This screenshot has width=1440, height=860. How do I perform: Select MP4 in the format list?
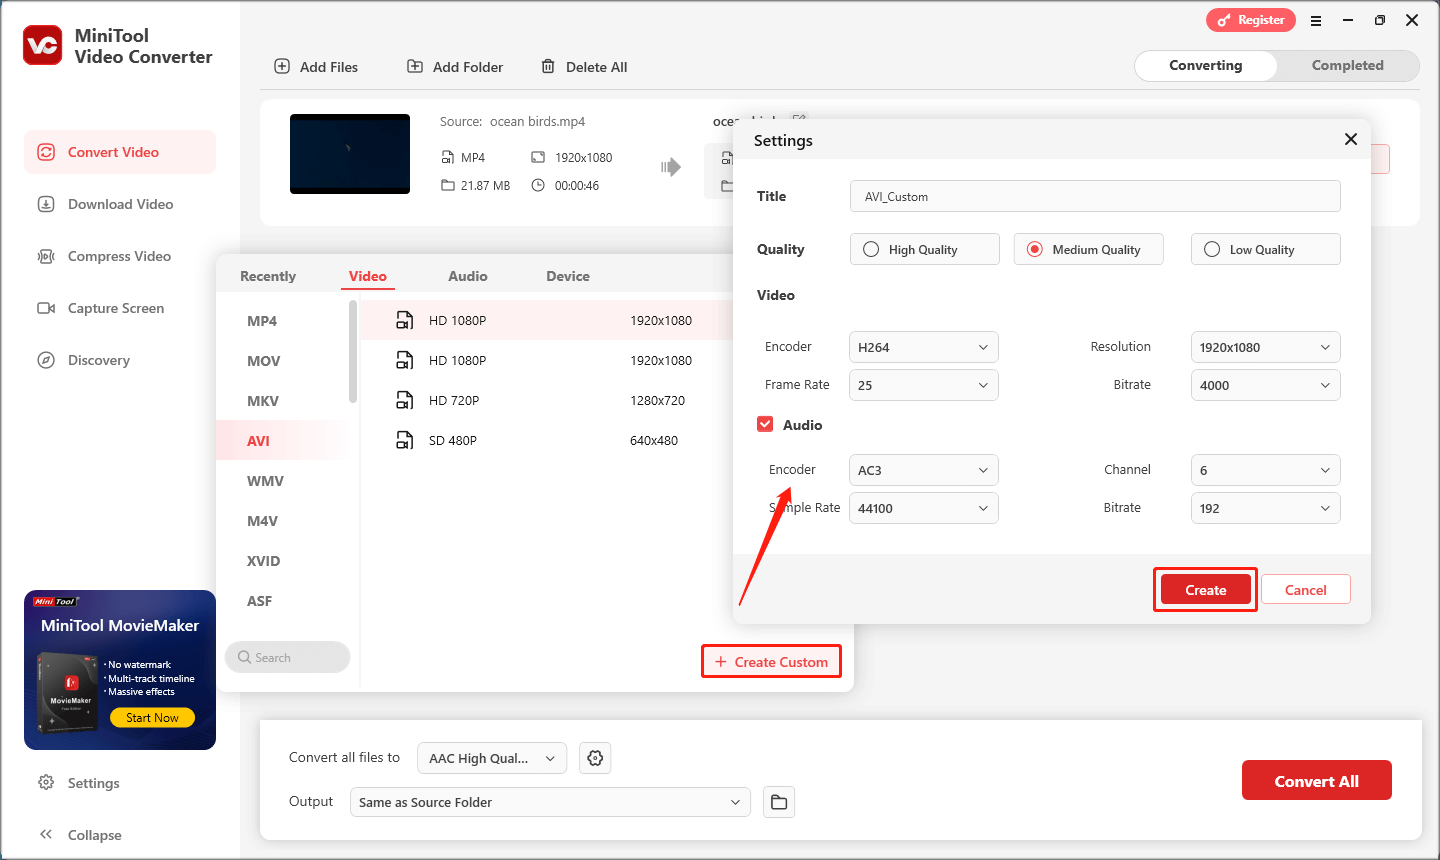point(262,321)
